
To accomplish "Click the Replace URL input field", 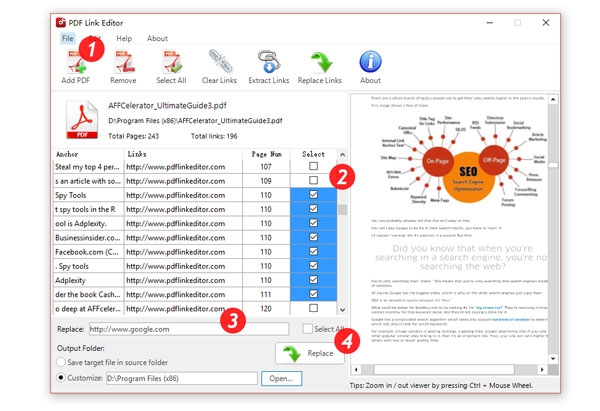I will pos(189,329).
